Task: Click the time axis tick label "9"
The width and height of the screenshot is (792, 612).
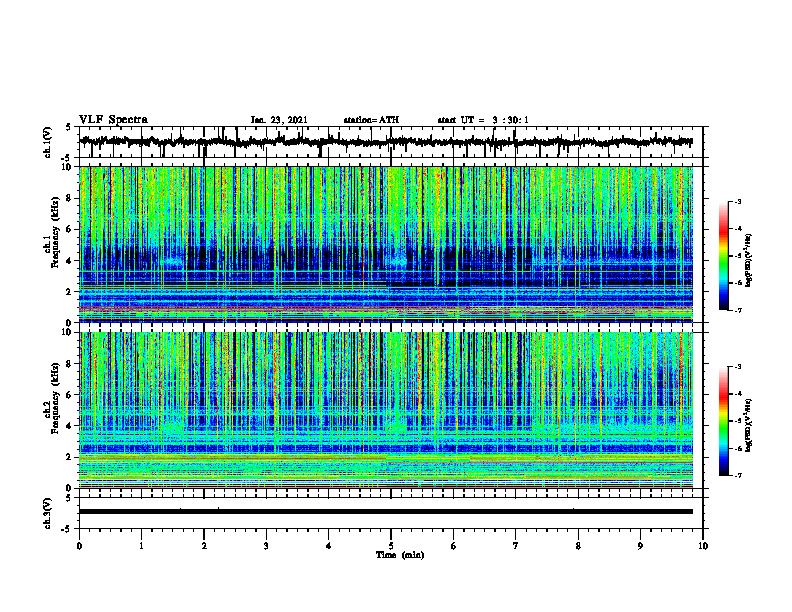Action: point(640,546)
